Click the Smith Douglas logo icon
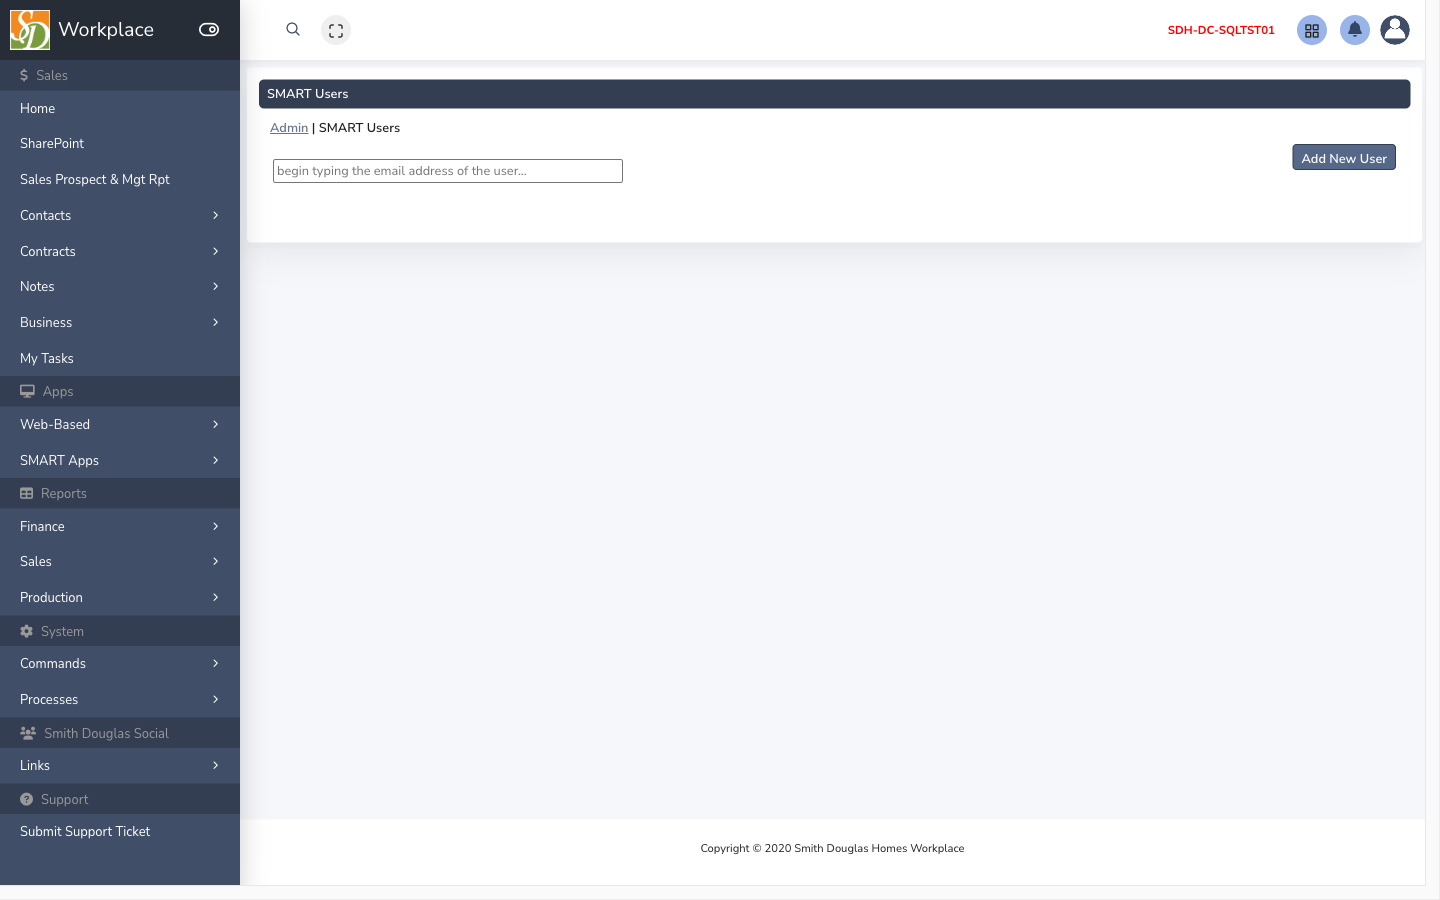This screenshot has width=1440, height=900. (30, 30)
